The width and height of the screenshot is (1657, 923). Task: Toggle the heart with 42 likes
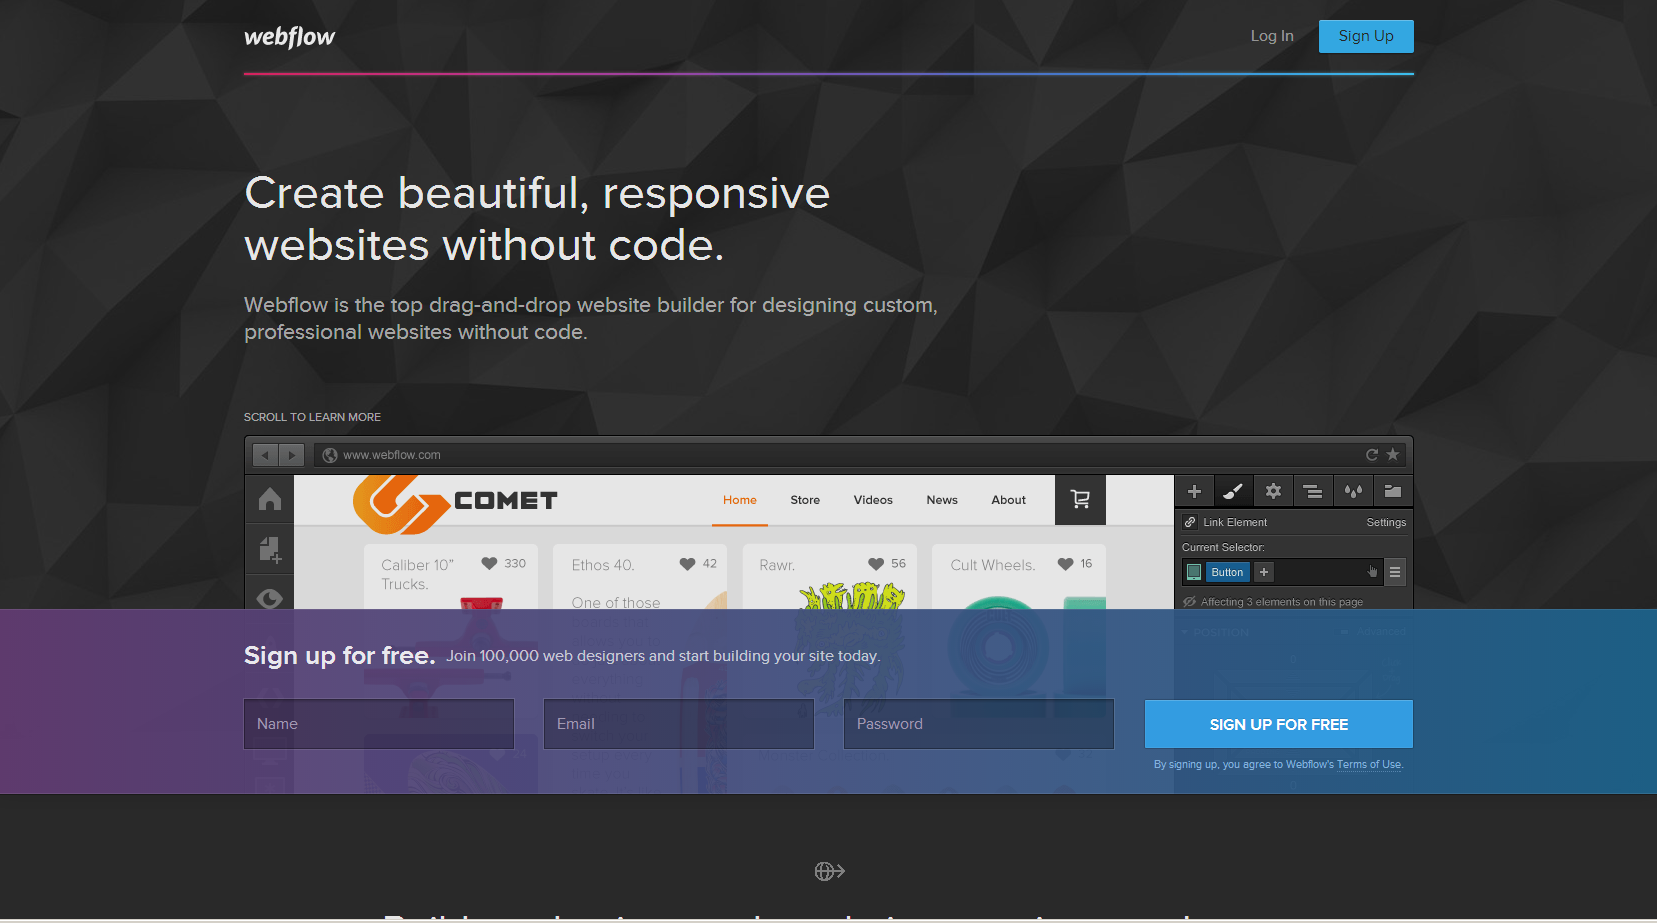[687, 564]
